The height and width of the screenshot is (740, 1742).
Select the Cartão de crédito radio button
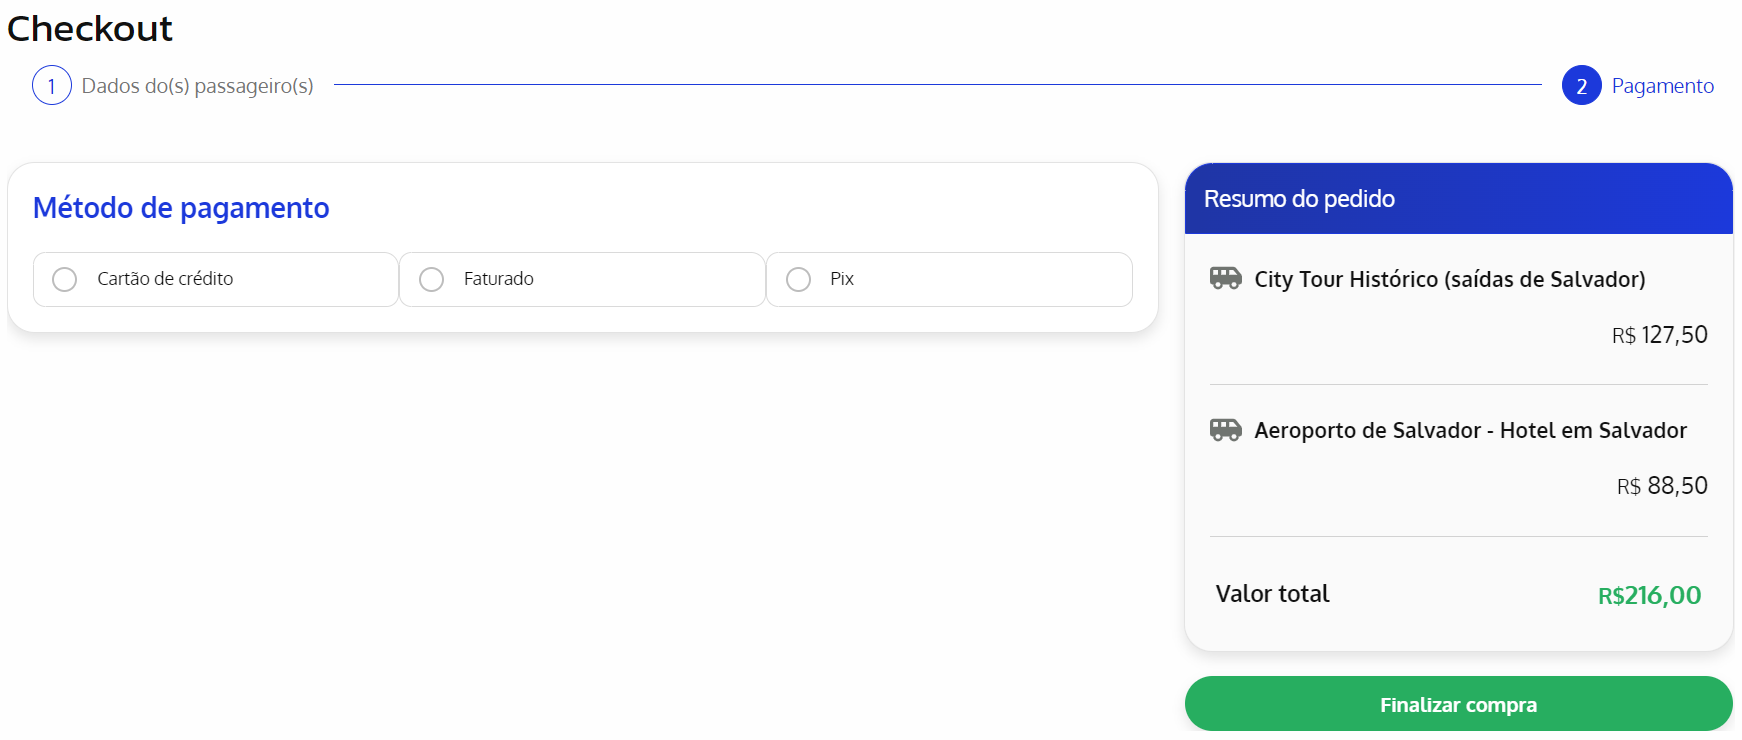tap(65, 279)
